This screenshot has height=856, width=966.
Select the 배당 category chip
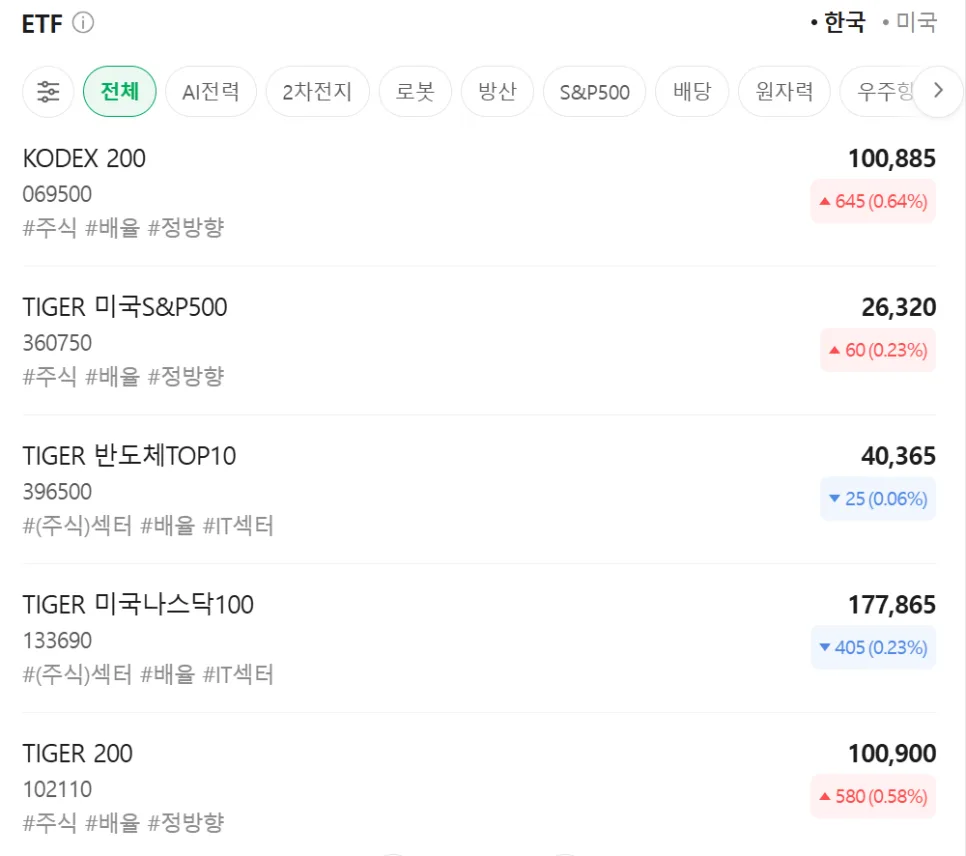692,91
